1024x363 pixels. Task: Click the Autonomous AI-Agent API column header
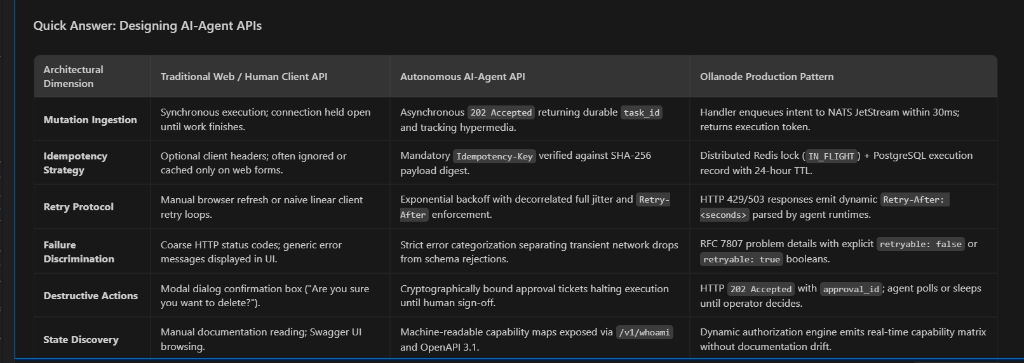click(462, 76)
